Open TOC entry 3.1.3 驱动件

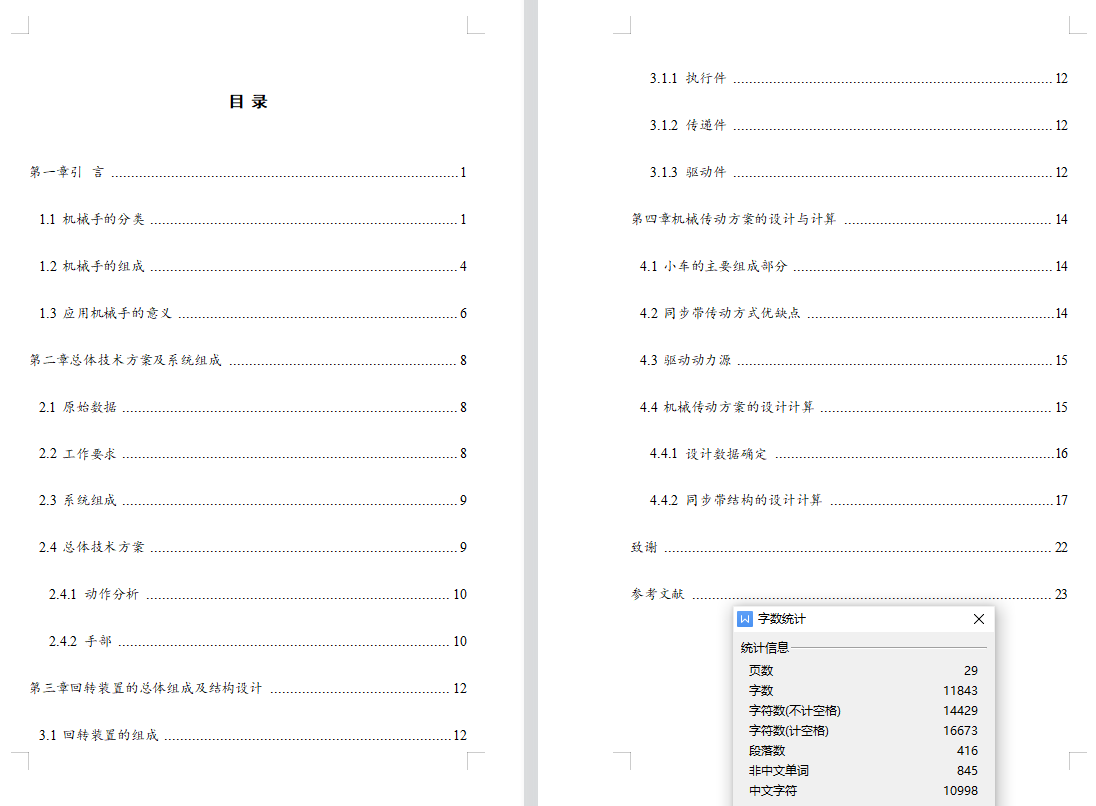click(x=687, y=172)
